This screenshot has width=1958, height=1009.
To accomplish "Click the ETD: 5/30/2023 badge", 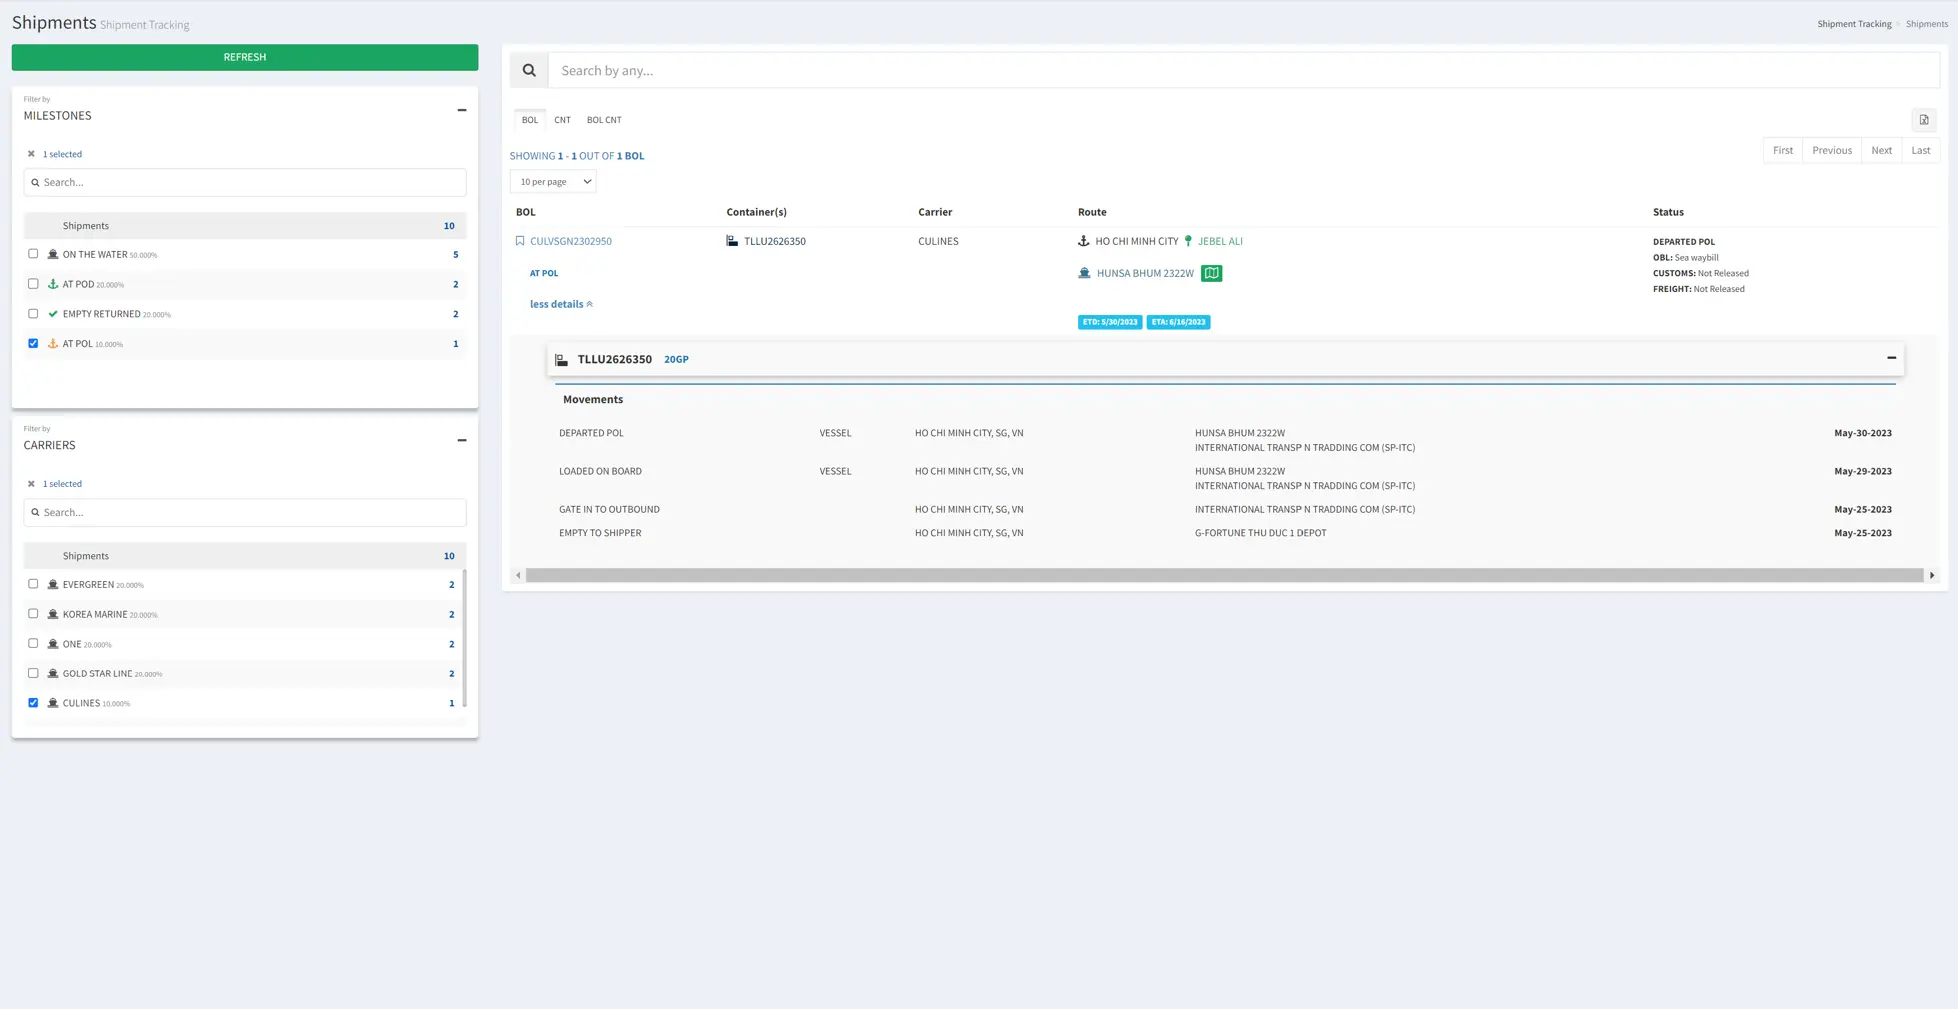I will click(1110, 322).
